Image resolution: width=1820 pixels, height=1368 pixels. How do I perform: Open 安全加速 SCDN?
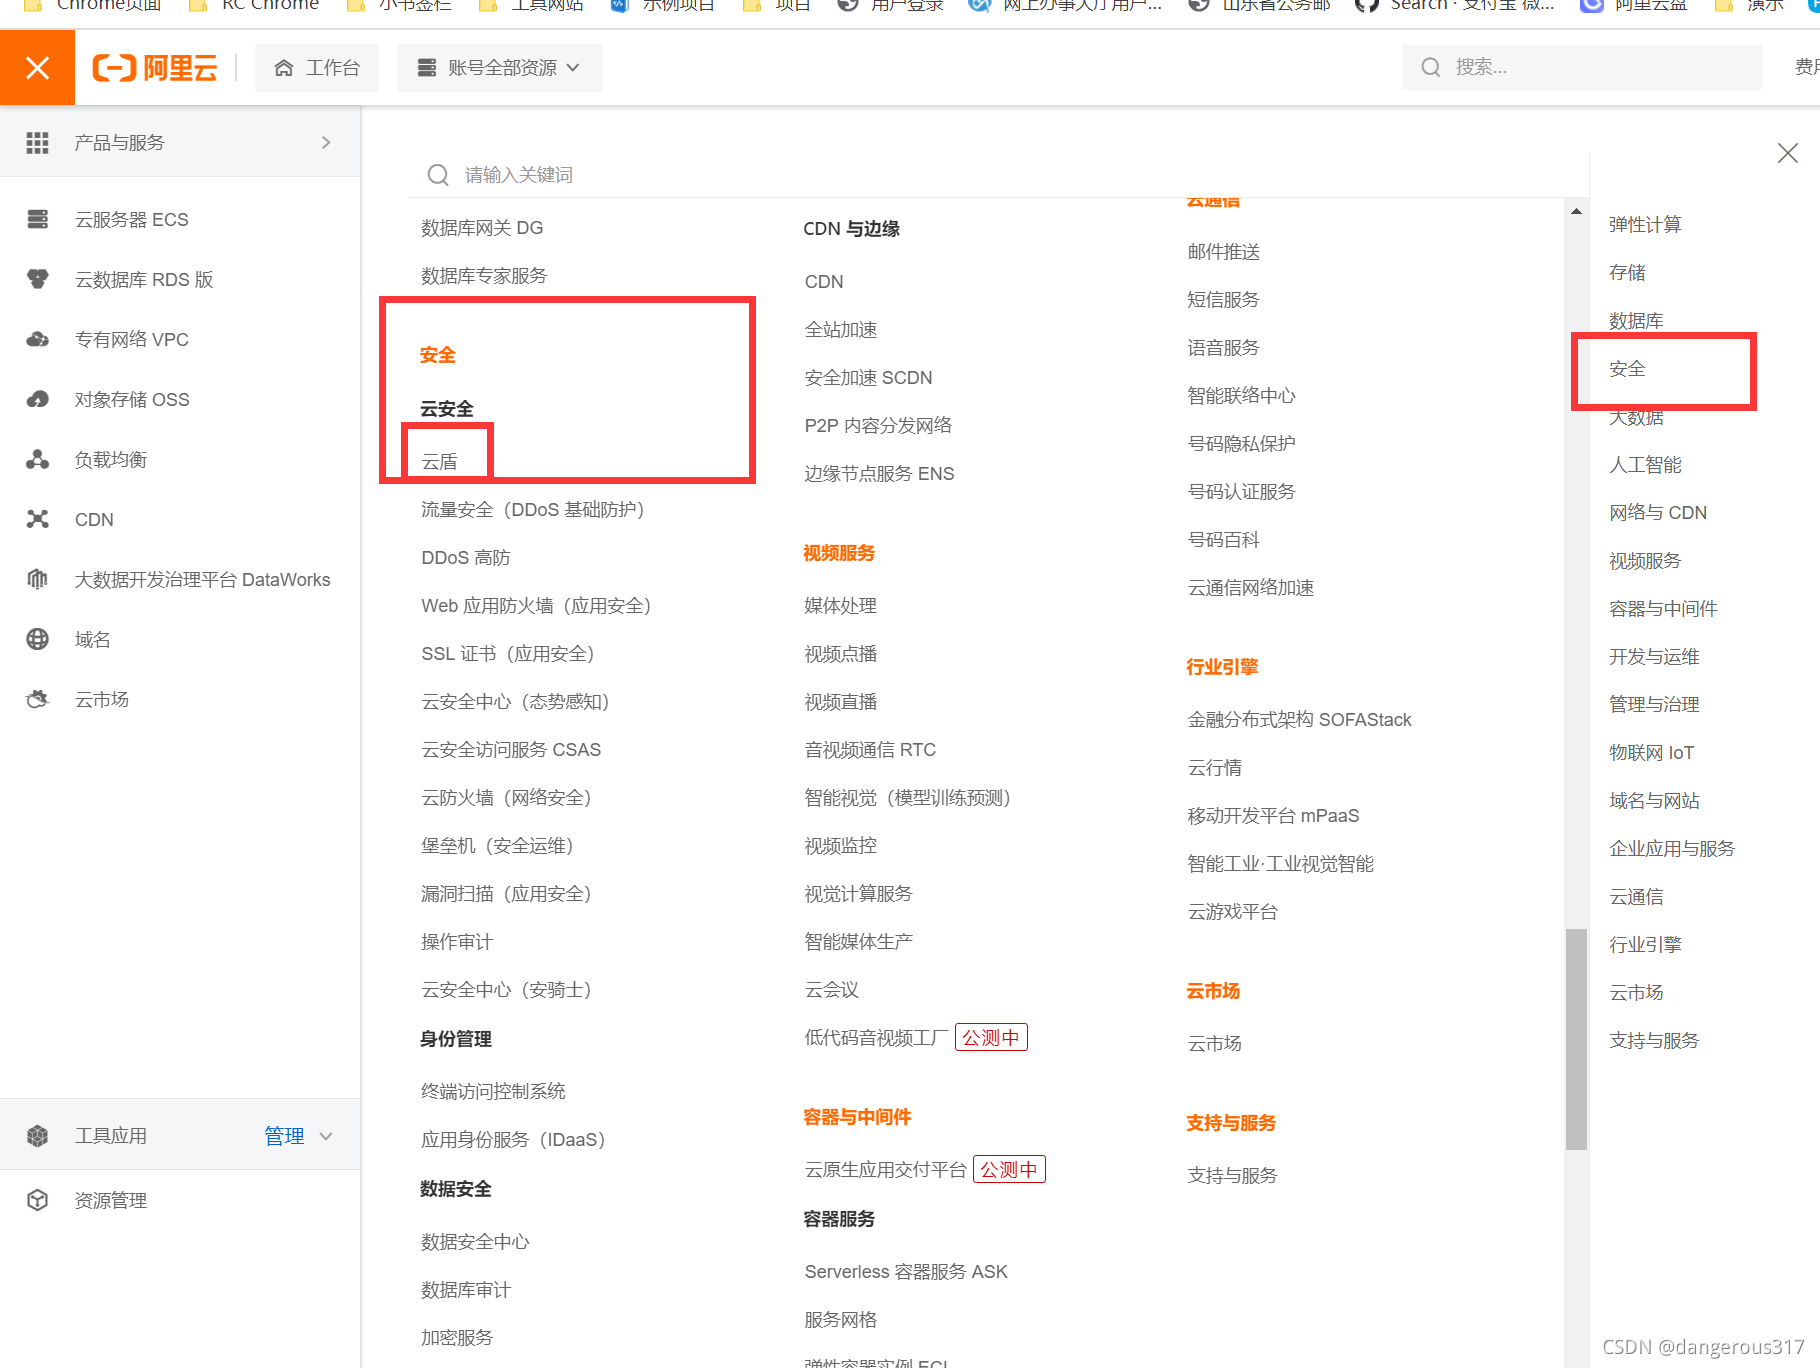[x=868, y=378]
